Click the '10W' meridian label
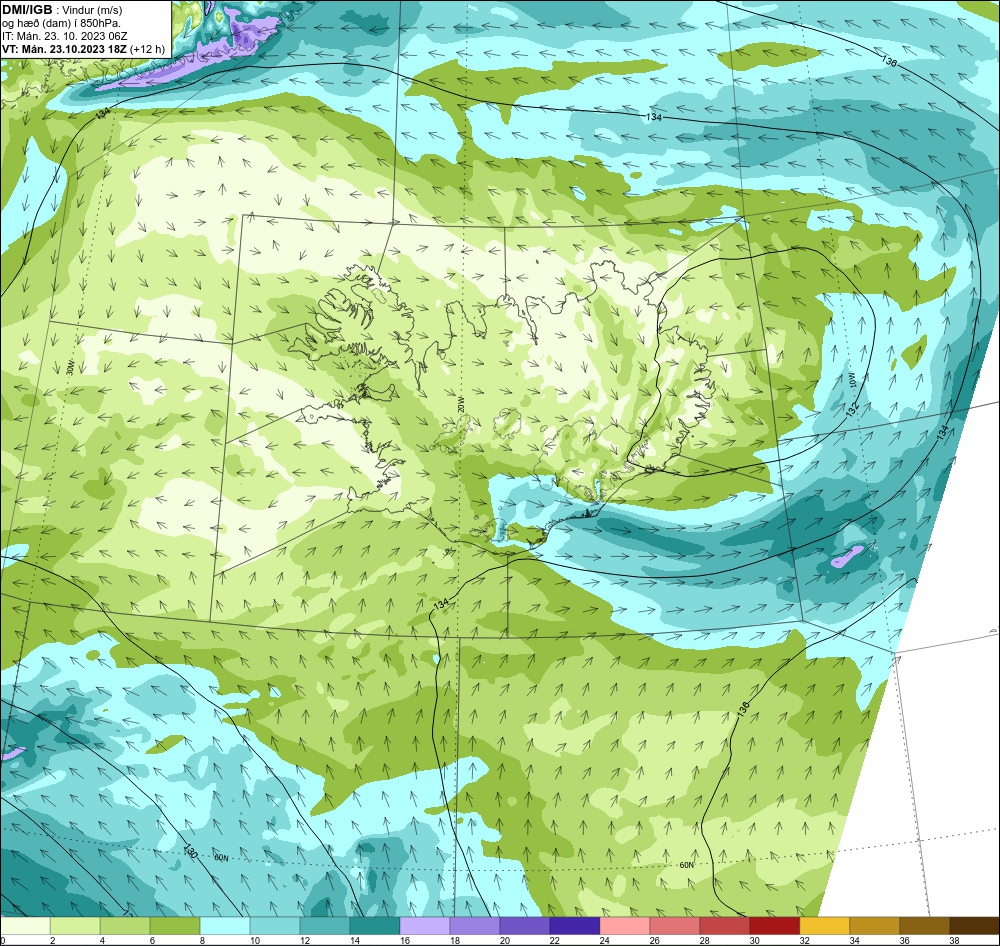The width and height of the screenshot is (1000, 946). [x=851, y=380]
